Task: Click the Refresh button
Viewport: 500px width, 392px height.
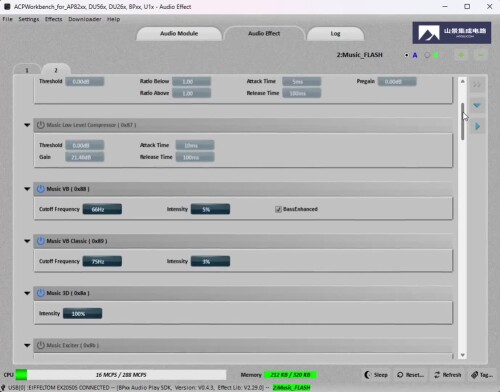Action: [448, 375]
